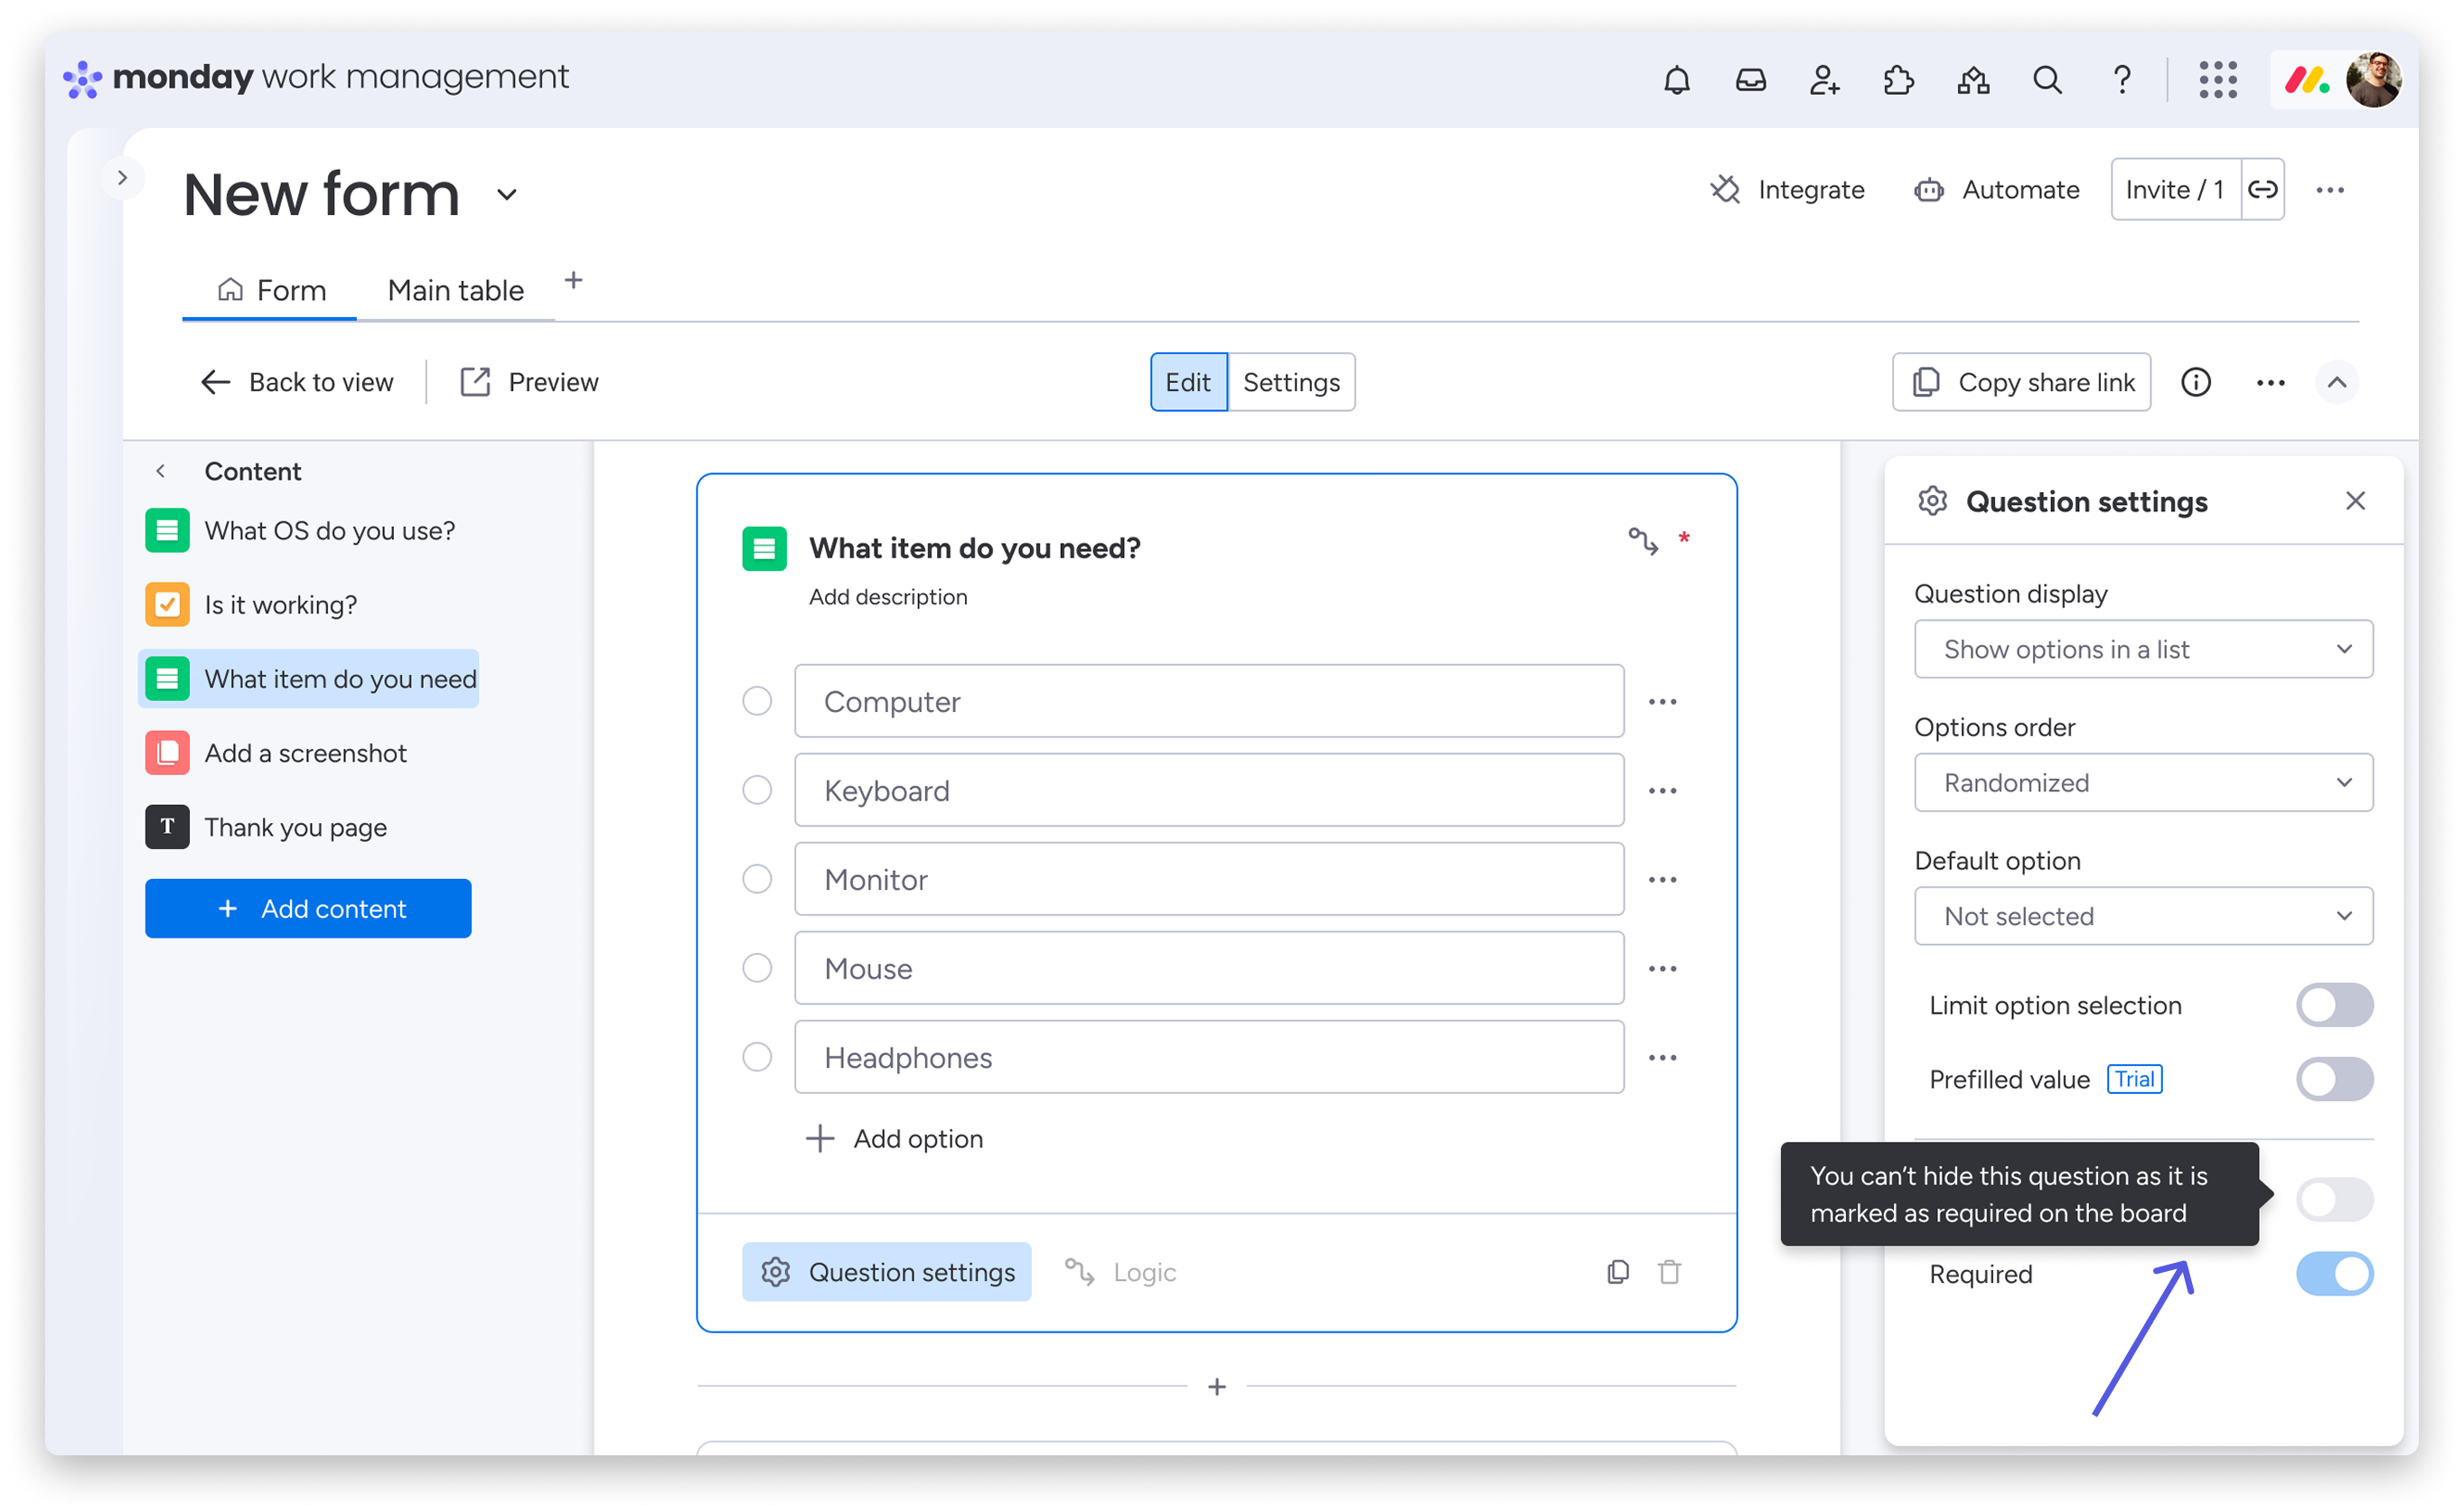Duplicate the question with copy icon

pos(1617,1271)
